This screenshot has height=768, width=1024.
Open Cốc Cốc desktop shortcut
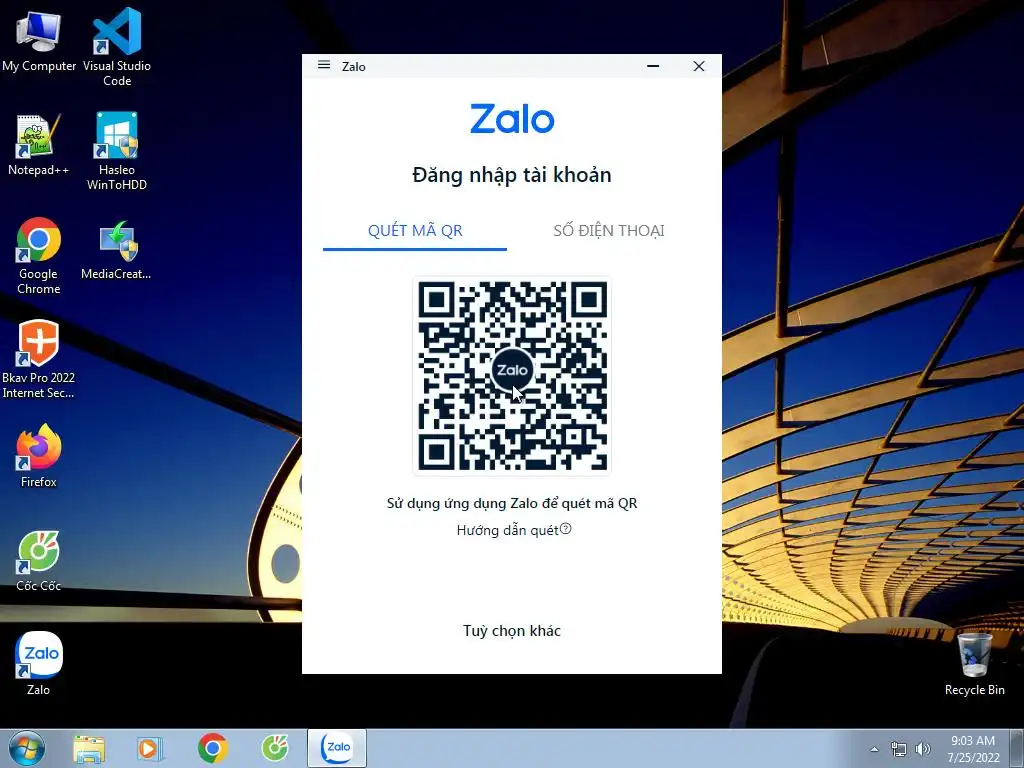pyautogui.click(x=39, y=561)
